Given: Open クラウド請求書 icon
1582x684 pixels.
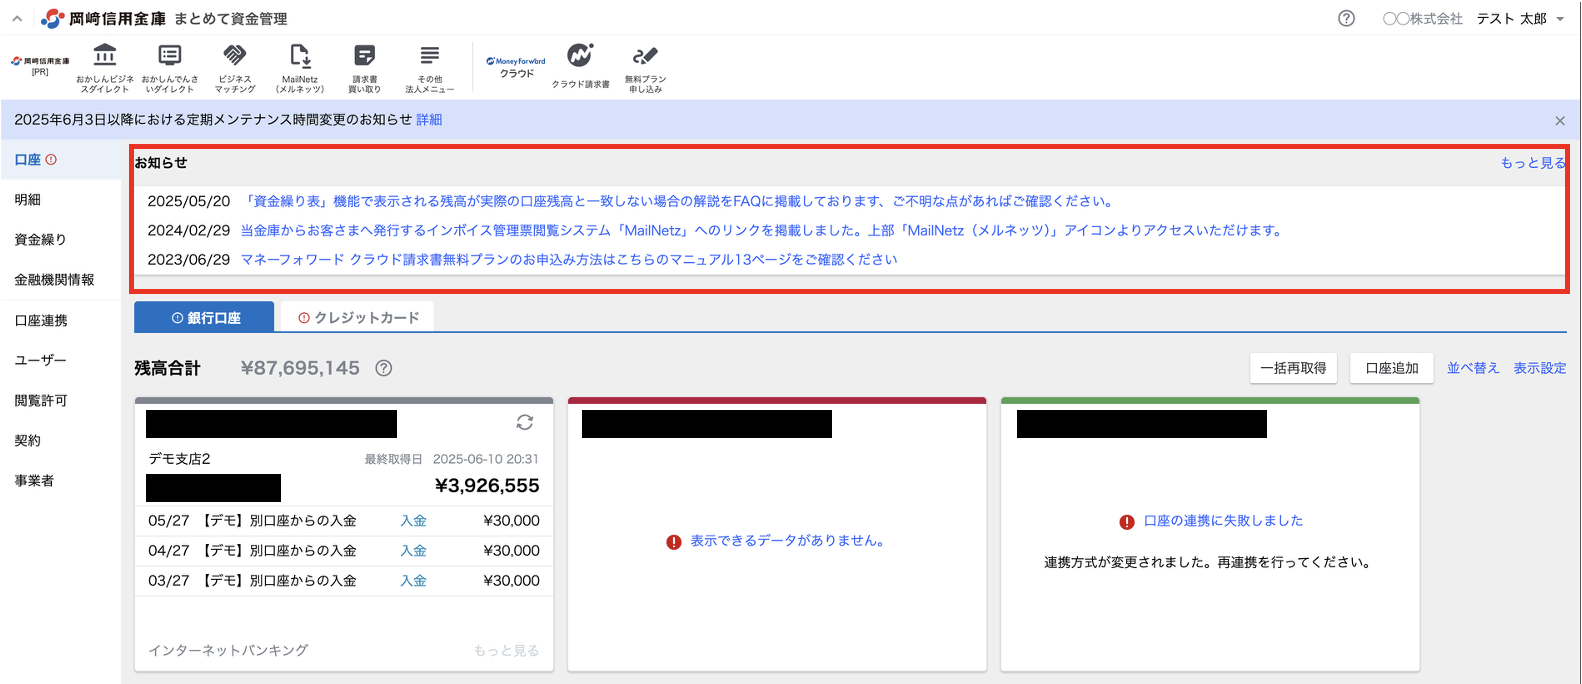Looking at the screenshot, I should click(580, 66).
